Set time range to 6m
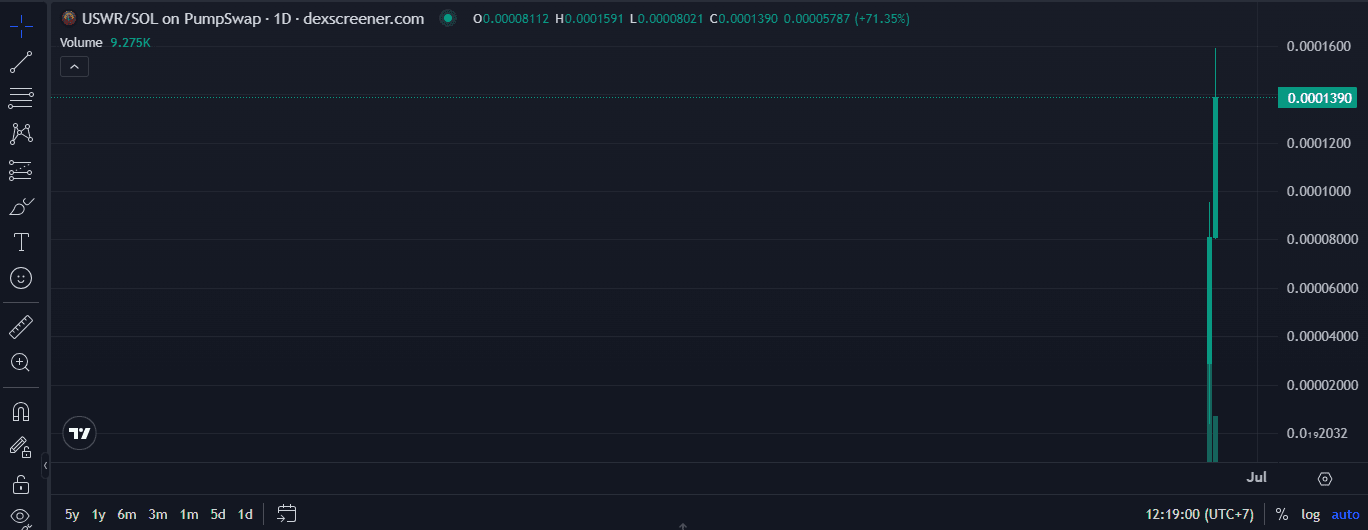Screen dimensions: 1368x530 click(x=127, y=514)
